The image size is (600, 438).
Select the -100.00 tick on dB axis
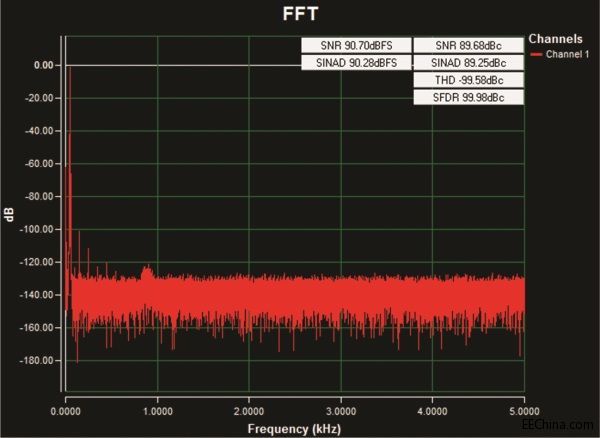[x=38, y=229]
